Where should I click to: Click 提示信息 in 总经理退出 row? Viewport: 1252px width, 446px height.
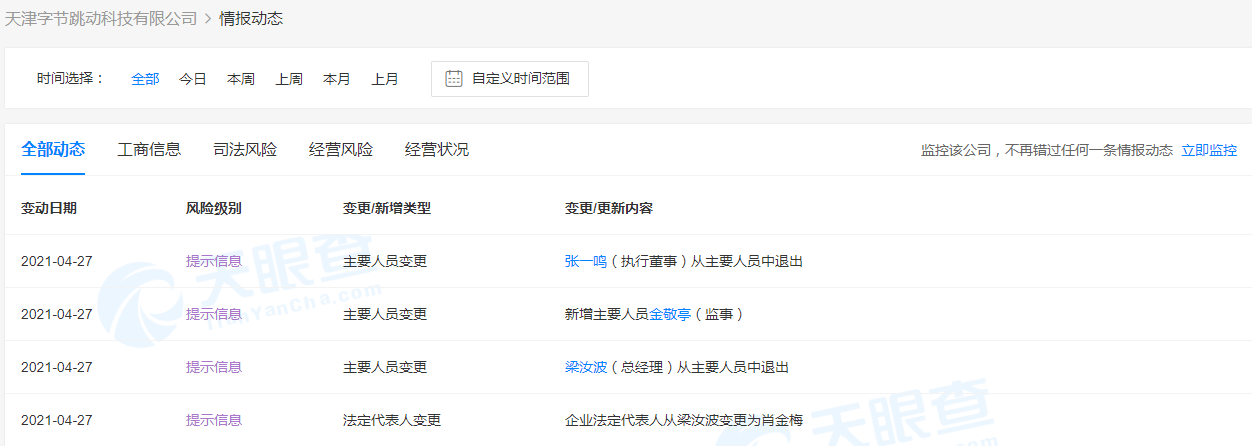tap(214, 367)
